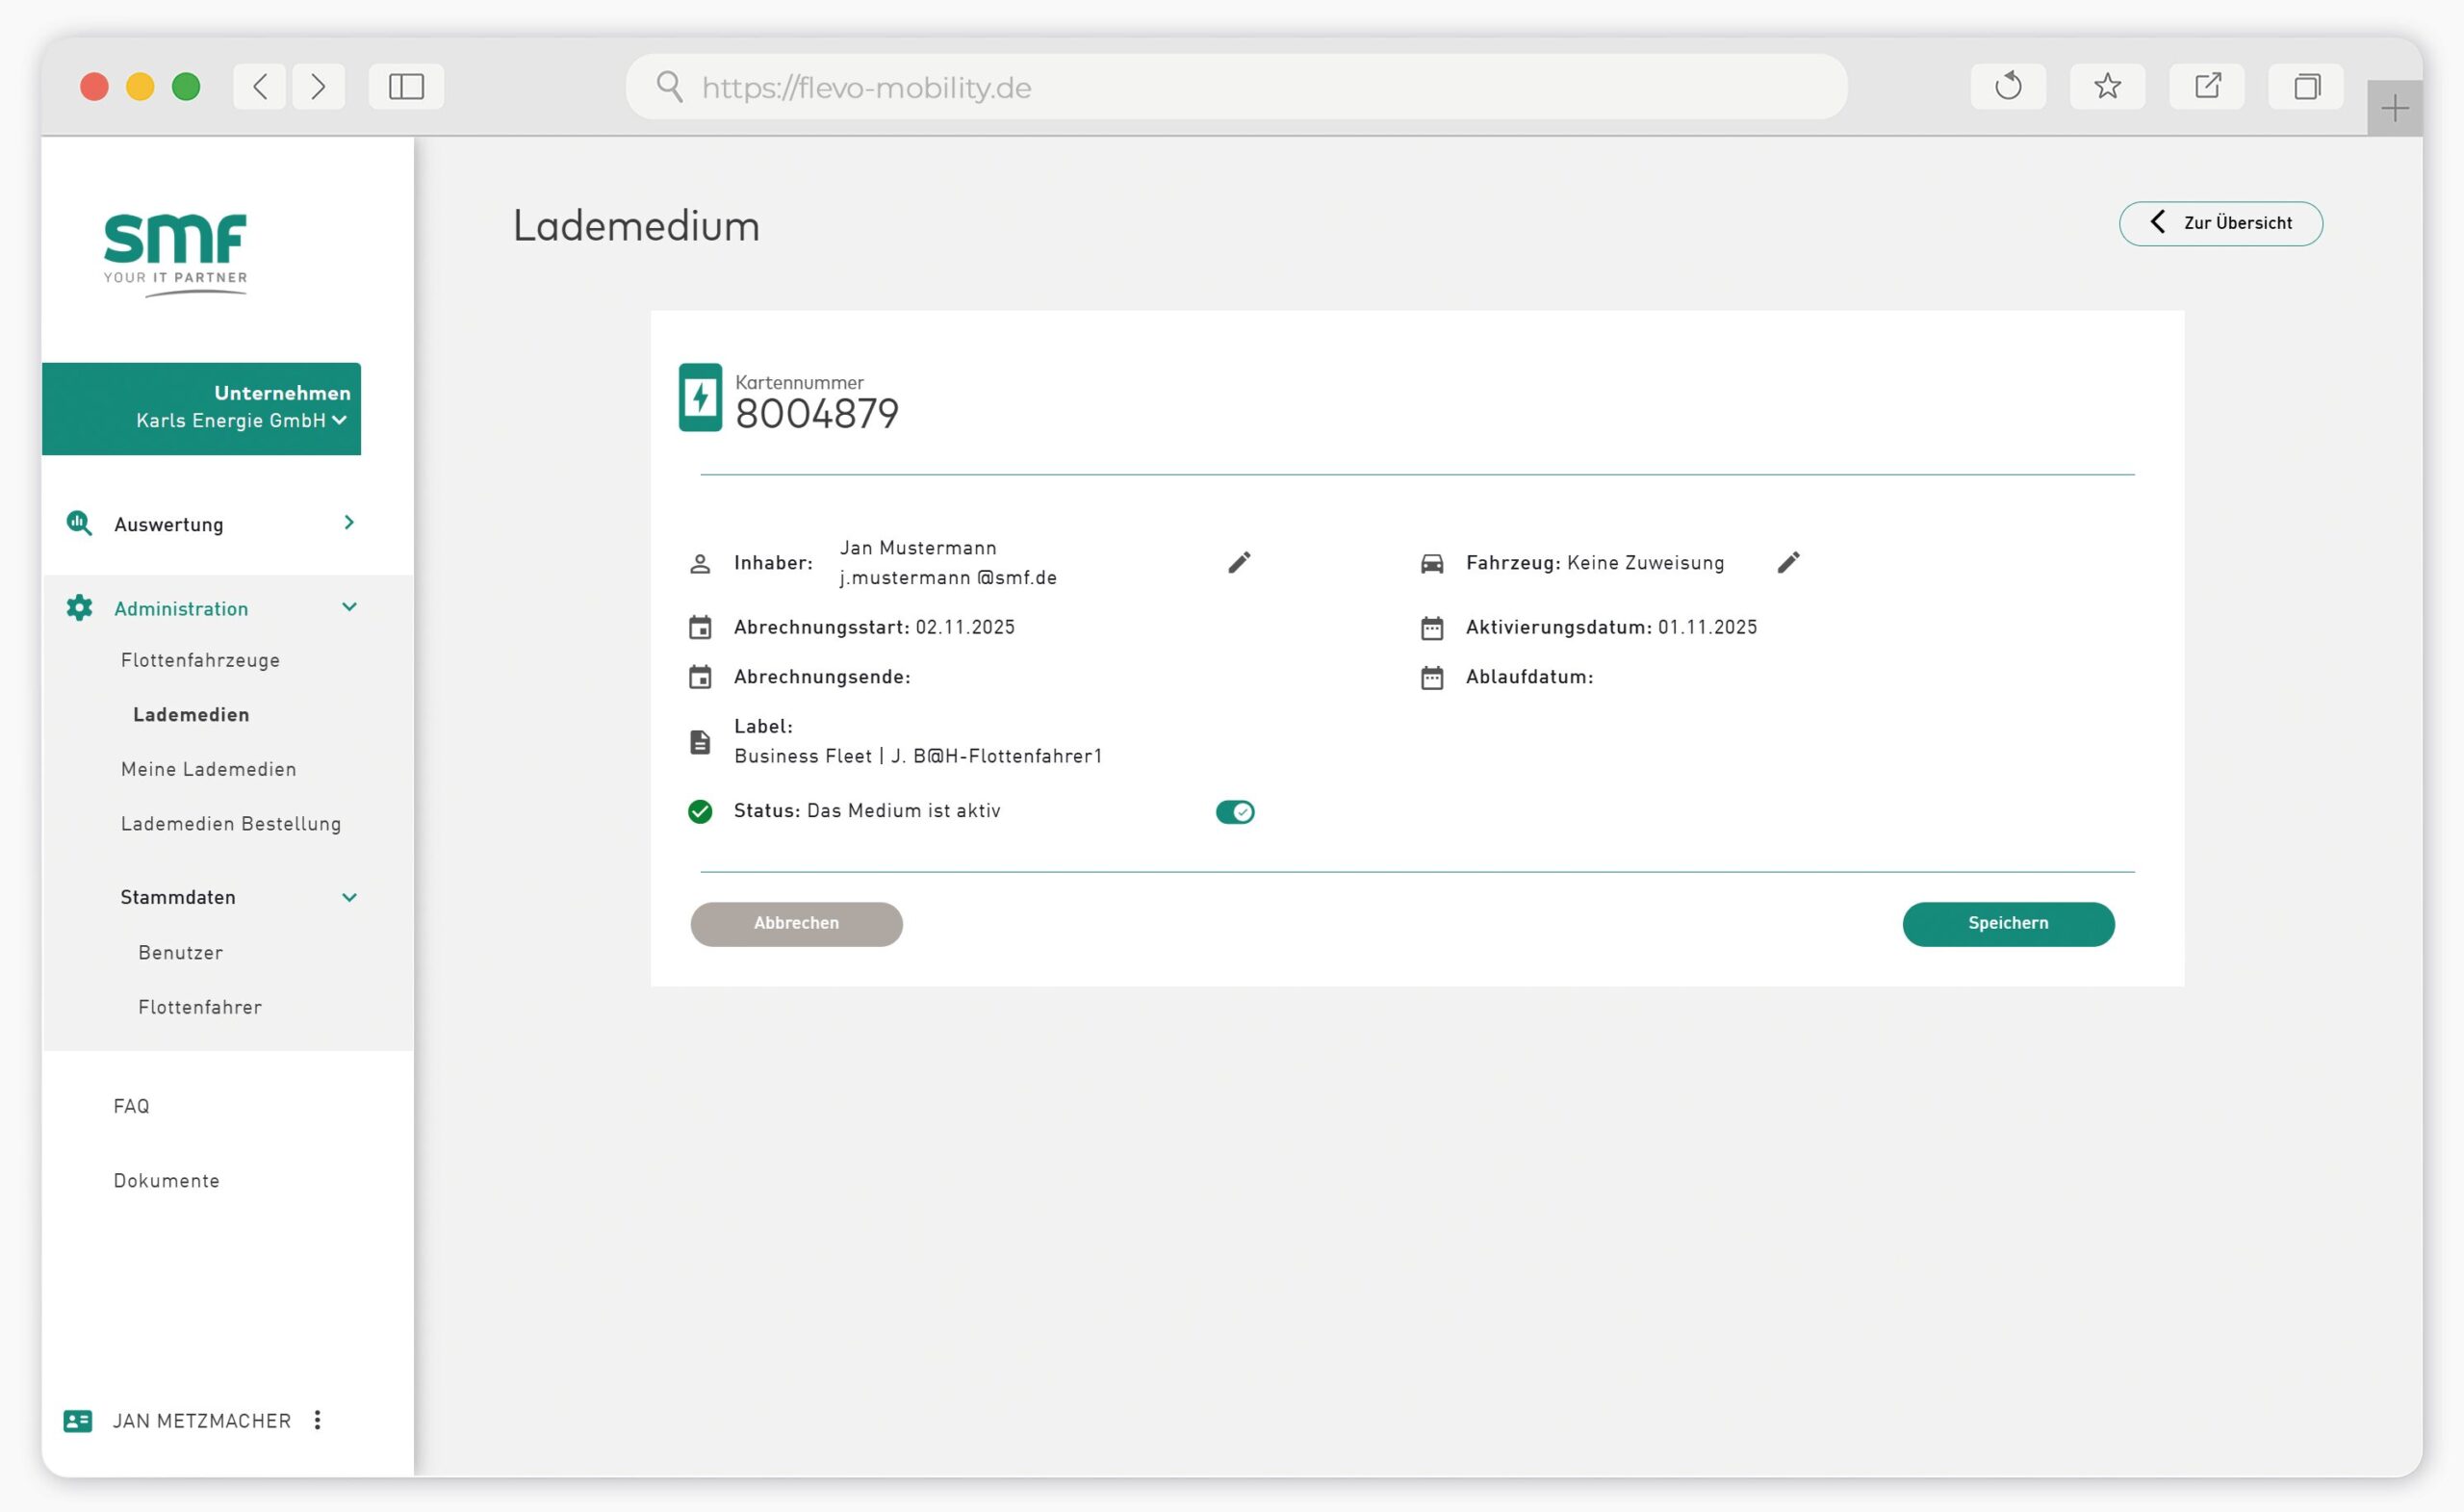Collapse the Stammdaten section
2464x1512 pixels.
(x=349, y=897)
